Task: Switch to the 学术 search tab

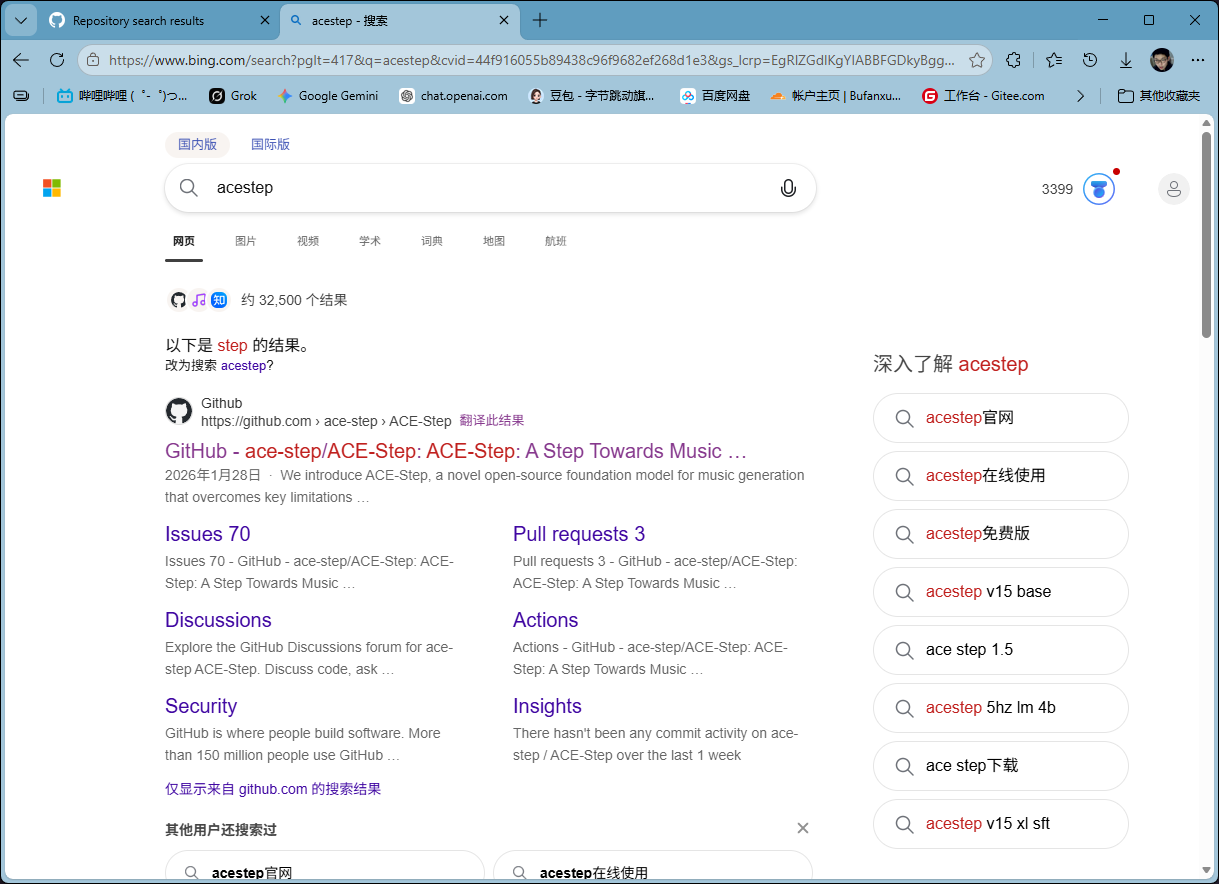Action: 370,241
